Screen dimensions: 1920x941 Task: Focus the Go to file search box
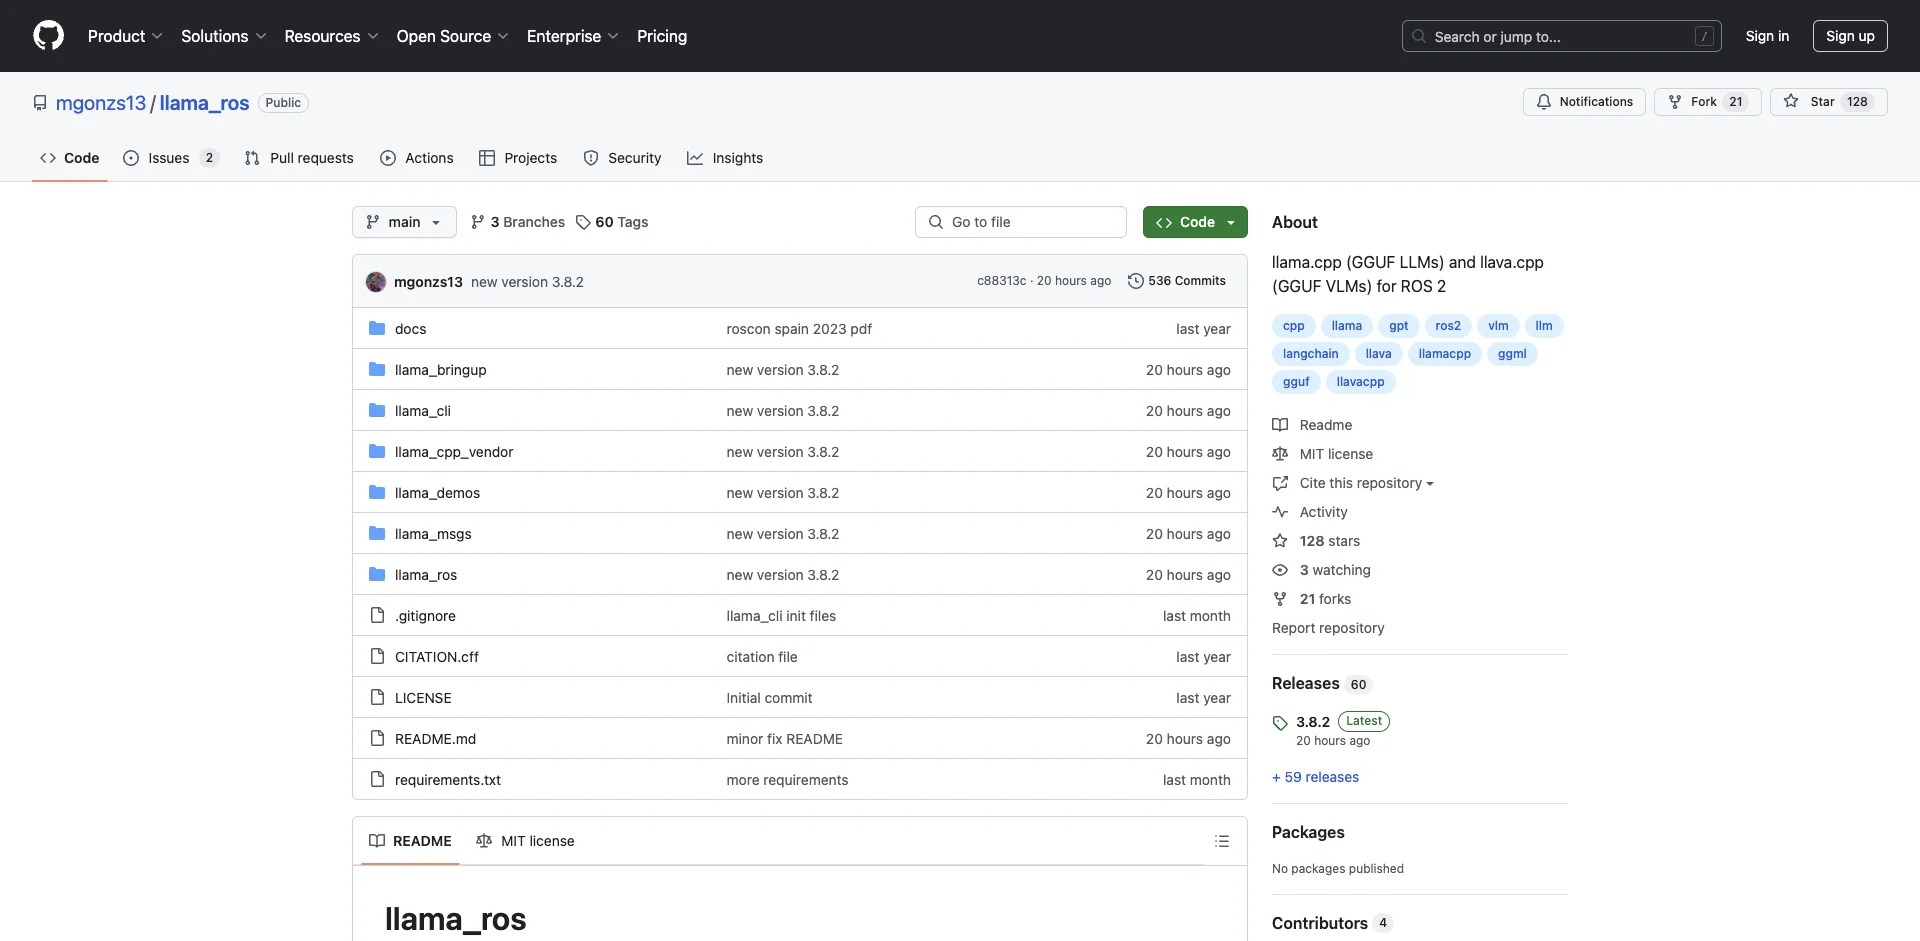[x=1020, y=222]
